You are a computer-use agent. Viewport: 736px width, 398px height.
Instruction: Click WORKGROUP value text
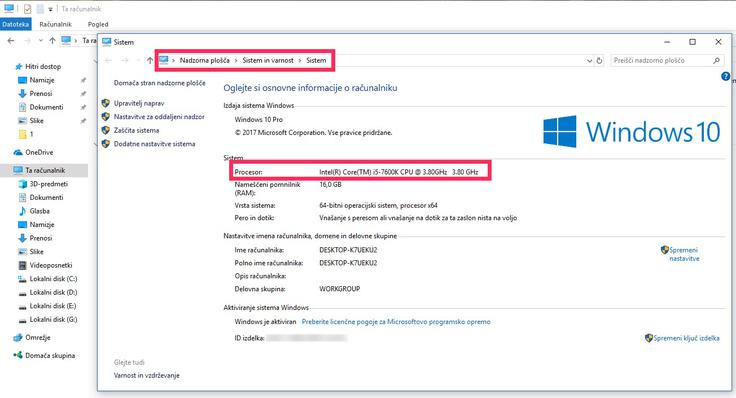(339, 289)
